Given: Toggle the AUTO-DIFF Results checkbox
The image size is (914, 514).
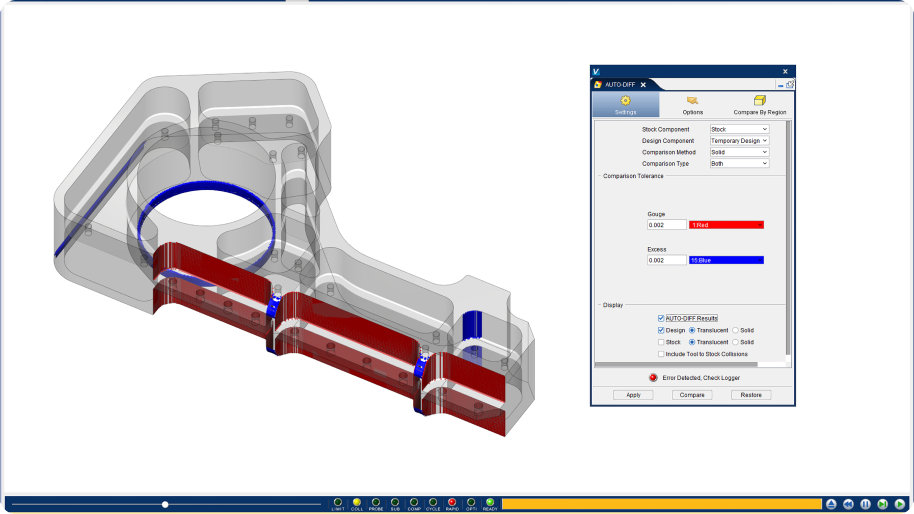Looking at the screenshot, I should click(x=661, y=318).
